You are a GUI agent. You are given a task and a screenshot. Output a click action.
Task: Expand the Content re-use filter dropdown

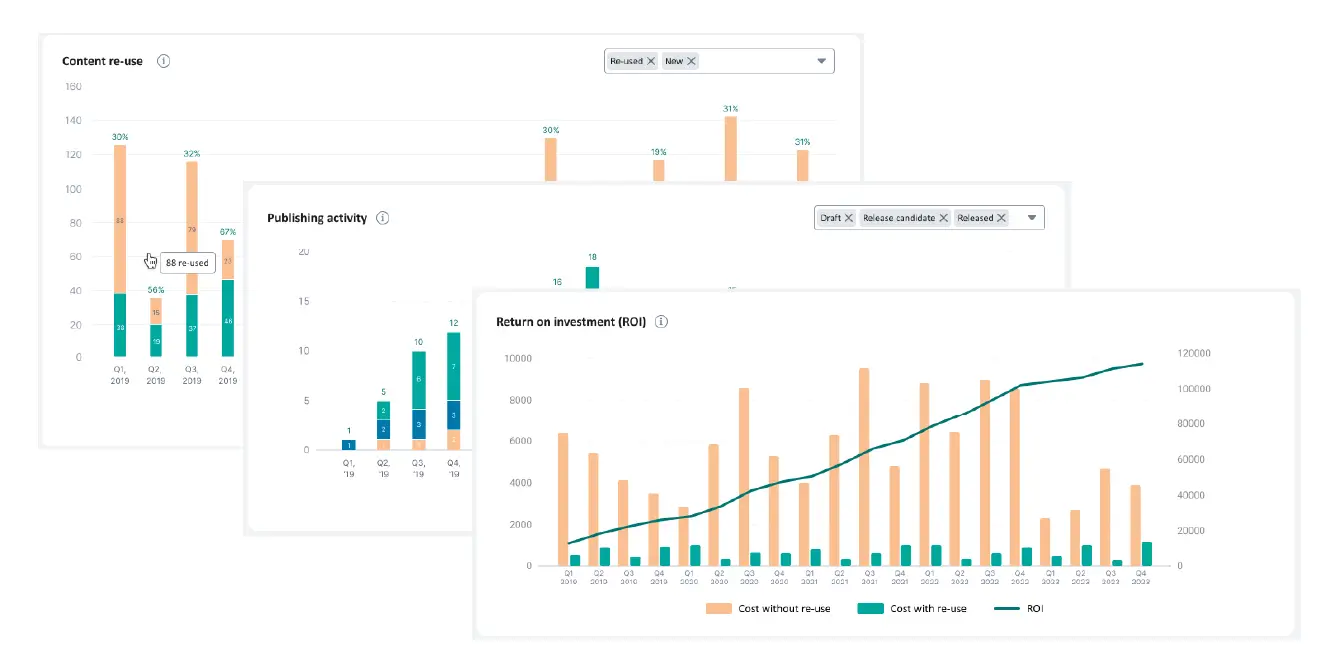click(821, 61)
